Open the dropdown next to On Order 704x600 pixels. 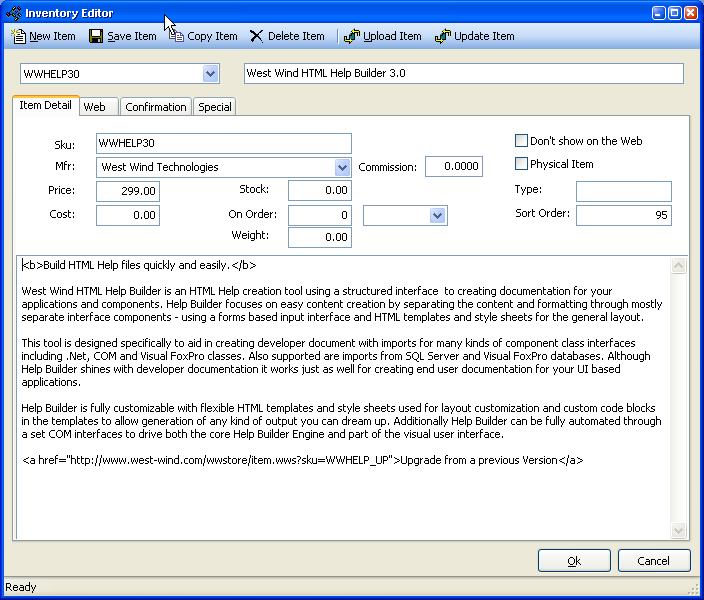437,215
